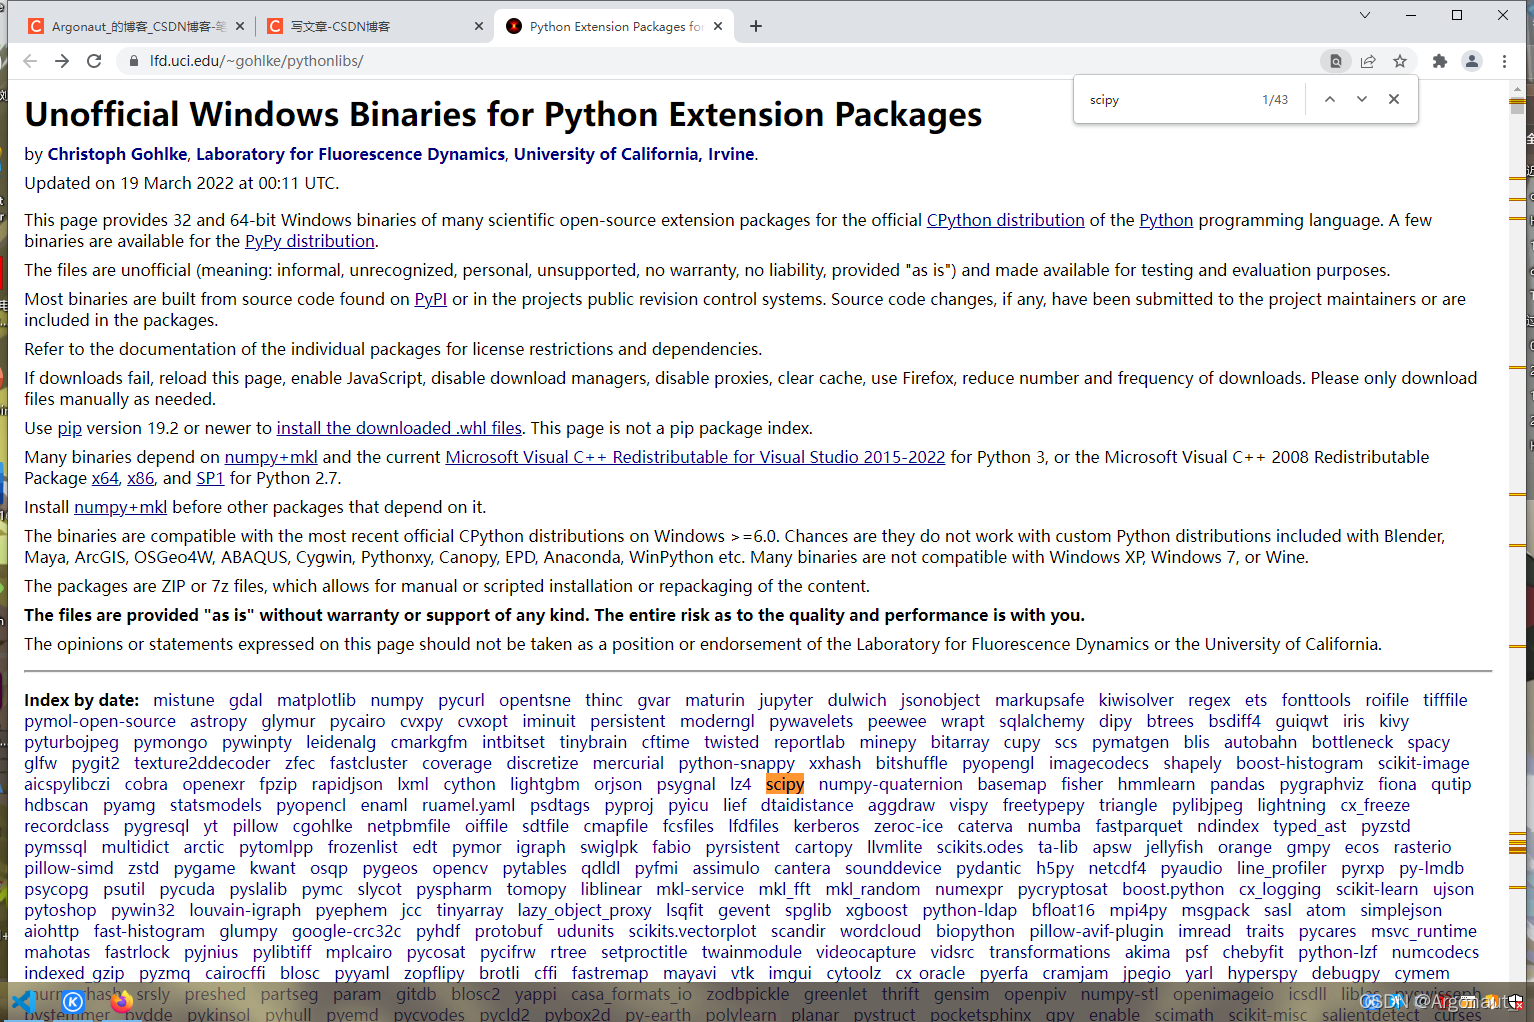The height and width of the screenshot is (1022, 1534).
Task: Open install the downloaded .whl files link
Action: click(399, 428)
